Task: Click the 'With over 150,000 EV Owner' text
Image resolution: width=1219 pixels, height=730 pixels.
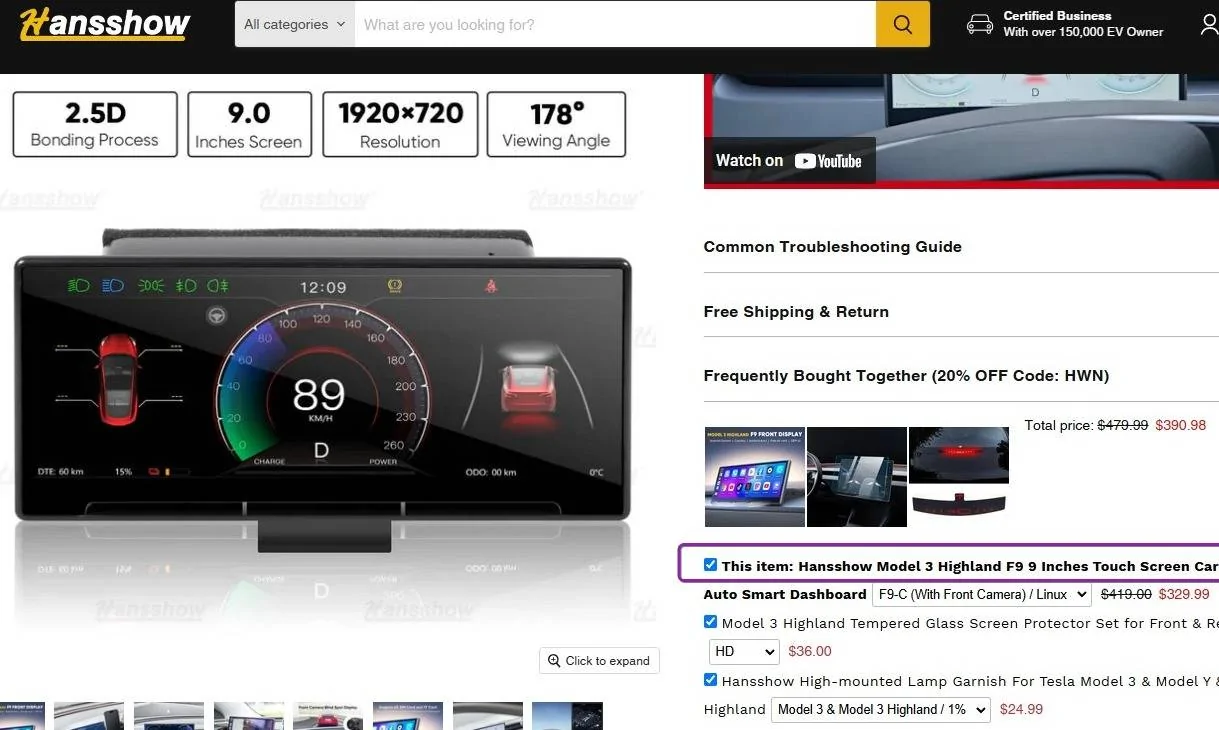Action: pos(1083,32)
